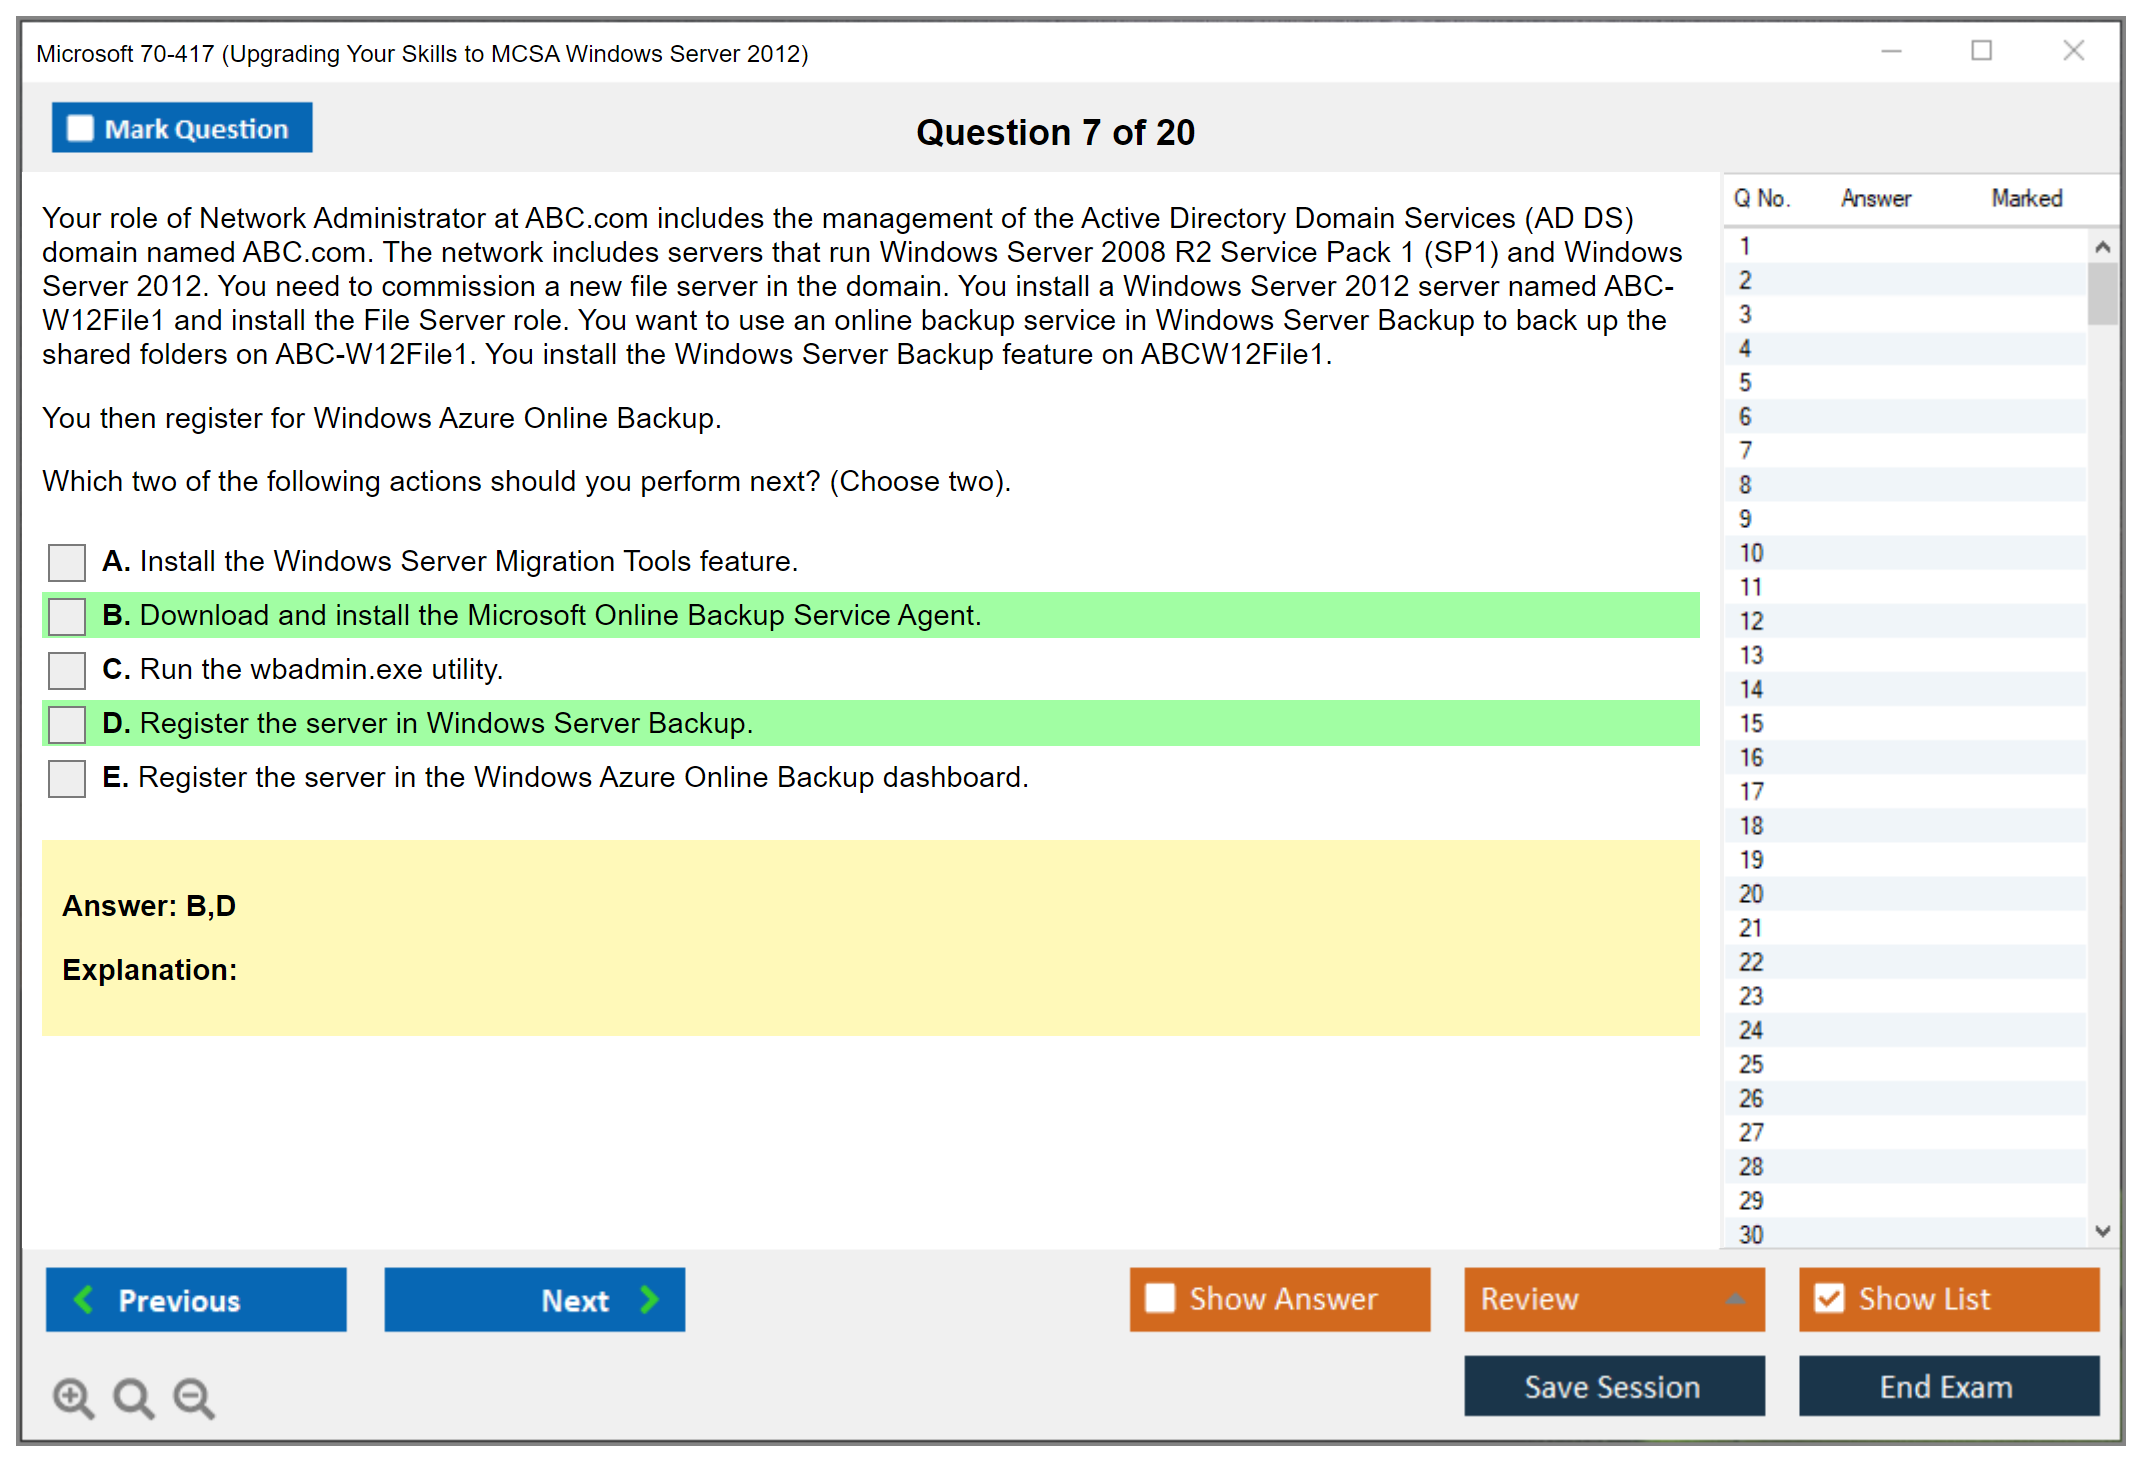Click the Save Session button
This screenshot has width=2150, height=1470.
tap(1613, 1386)
